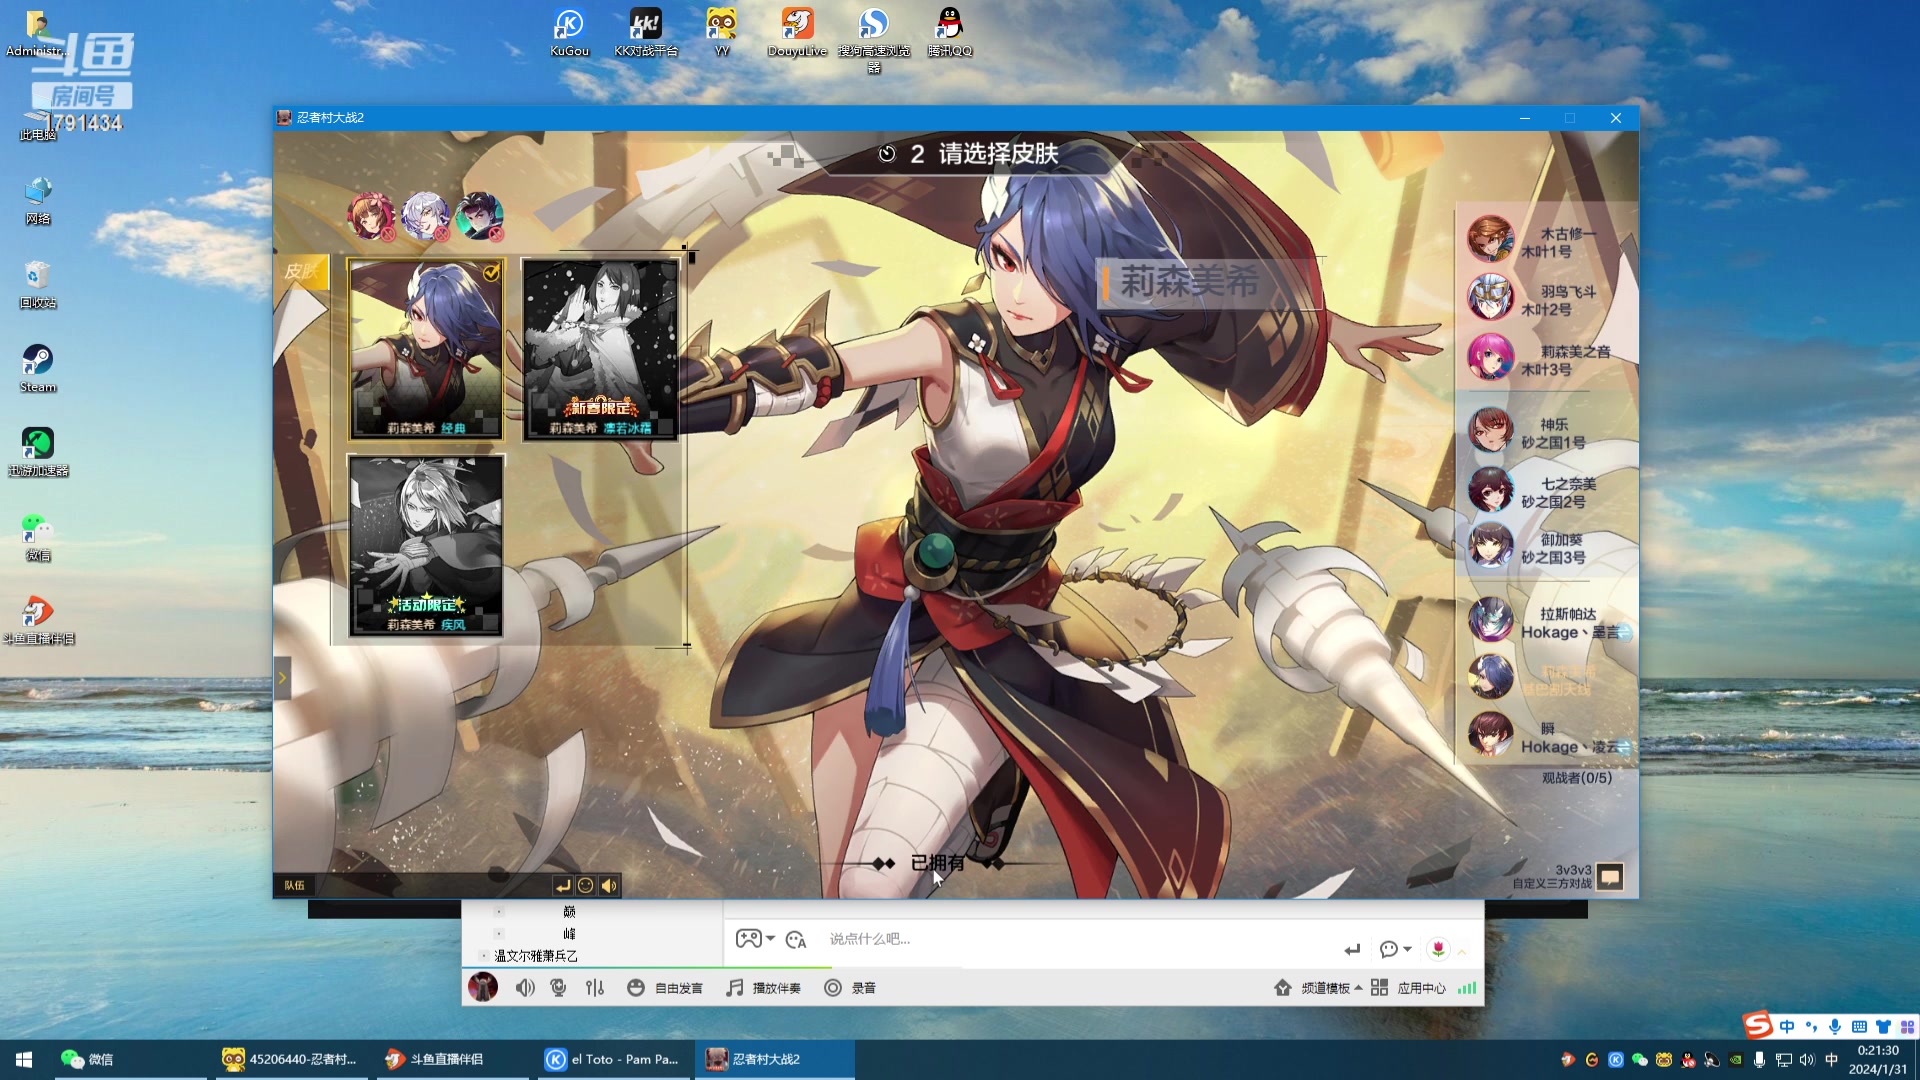Click the YY send enter arrow
The height and width of the screenshot is (1080, 1920).
(x=1352, y=949)
